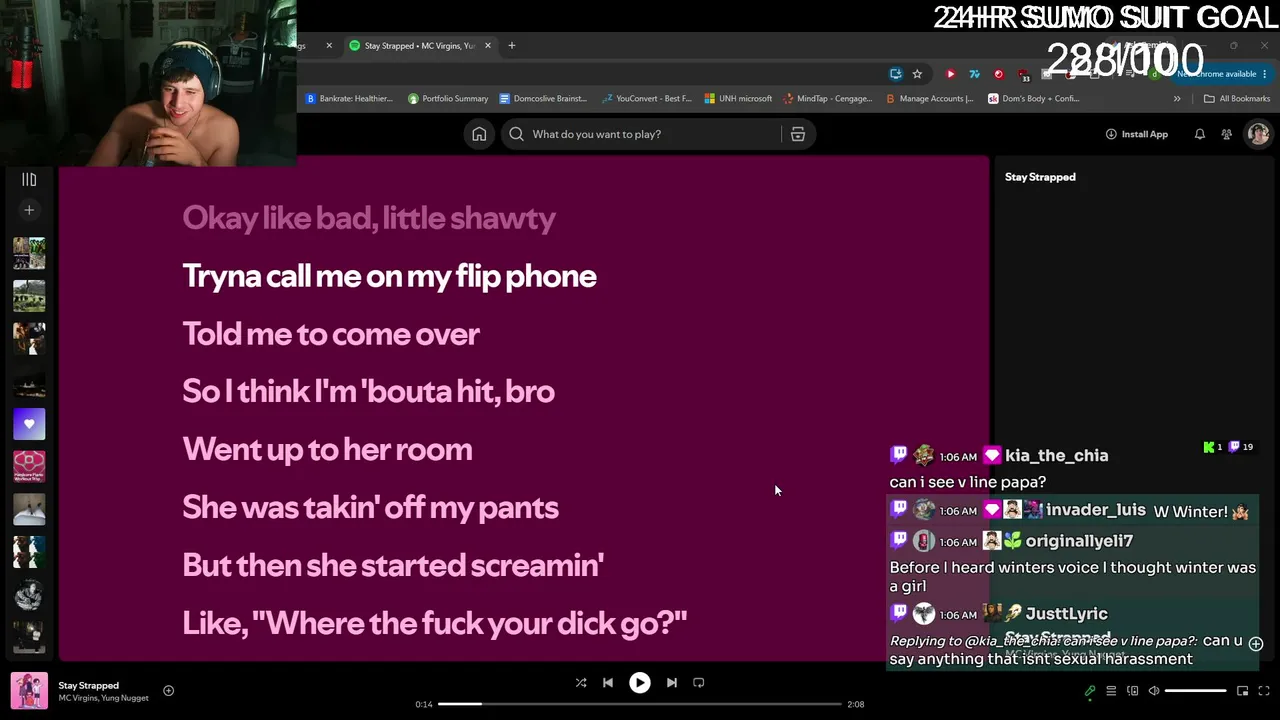Skip to the next track
Screen dimensions: 1280x720
672,683
